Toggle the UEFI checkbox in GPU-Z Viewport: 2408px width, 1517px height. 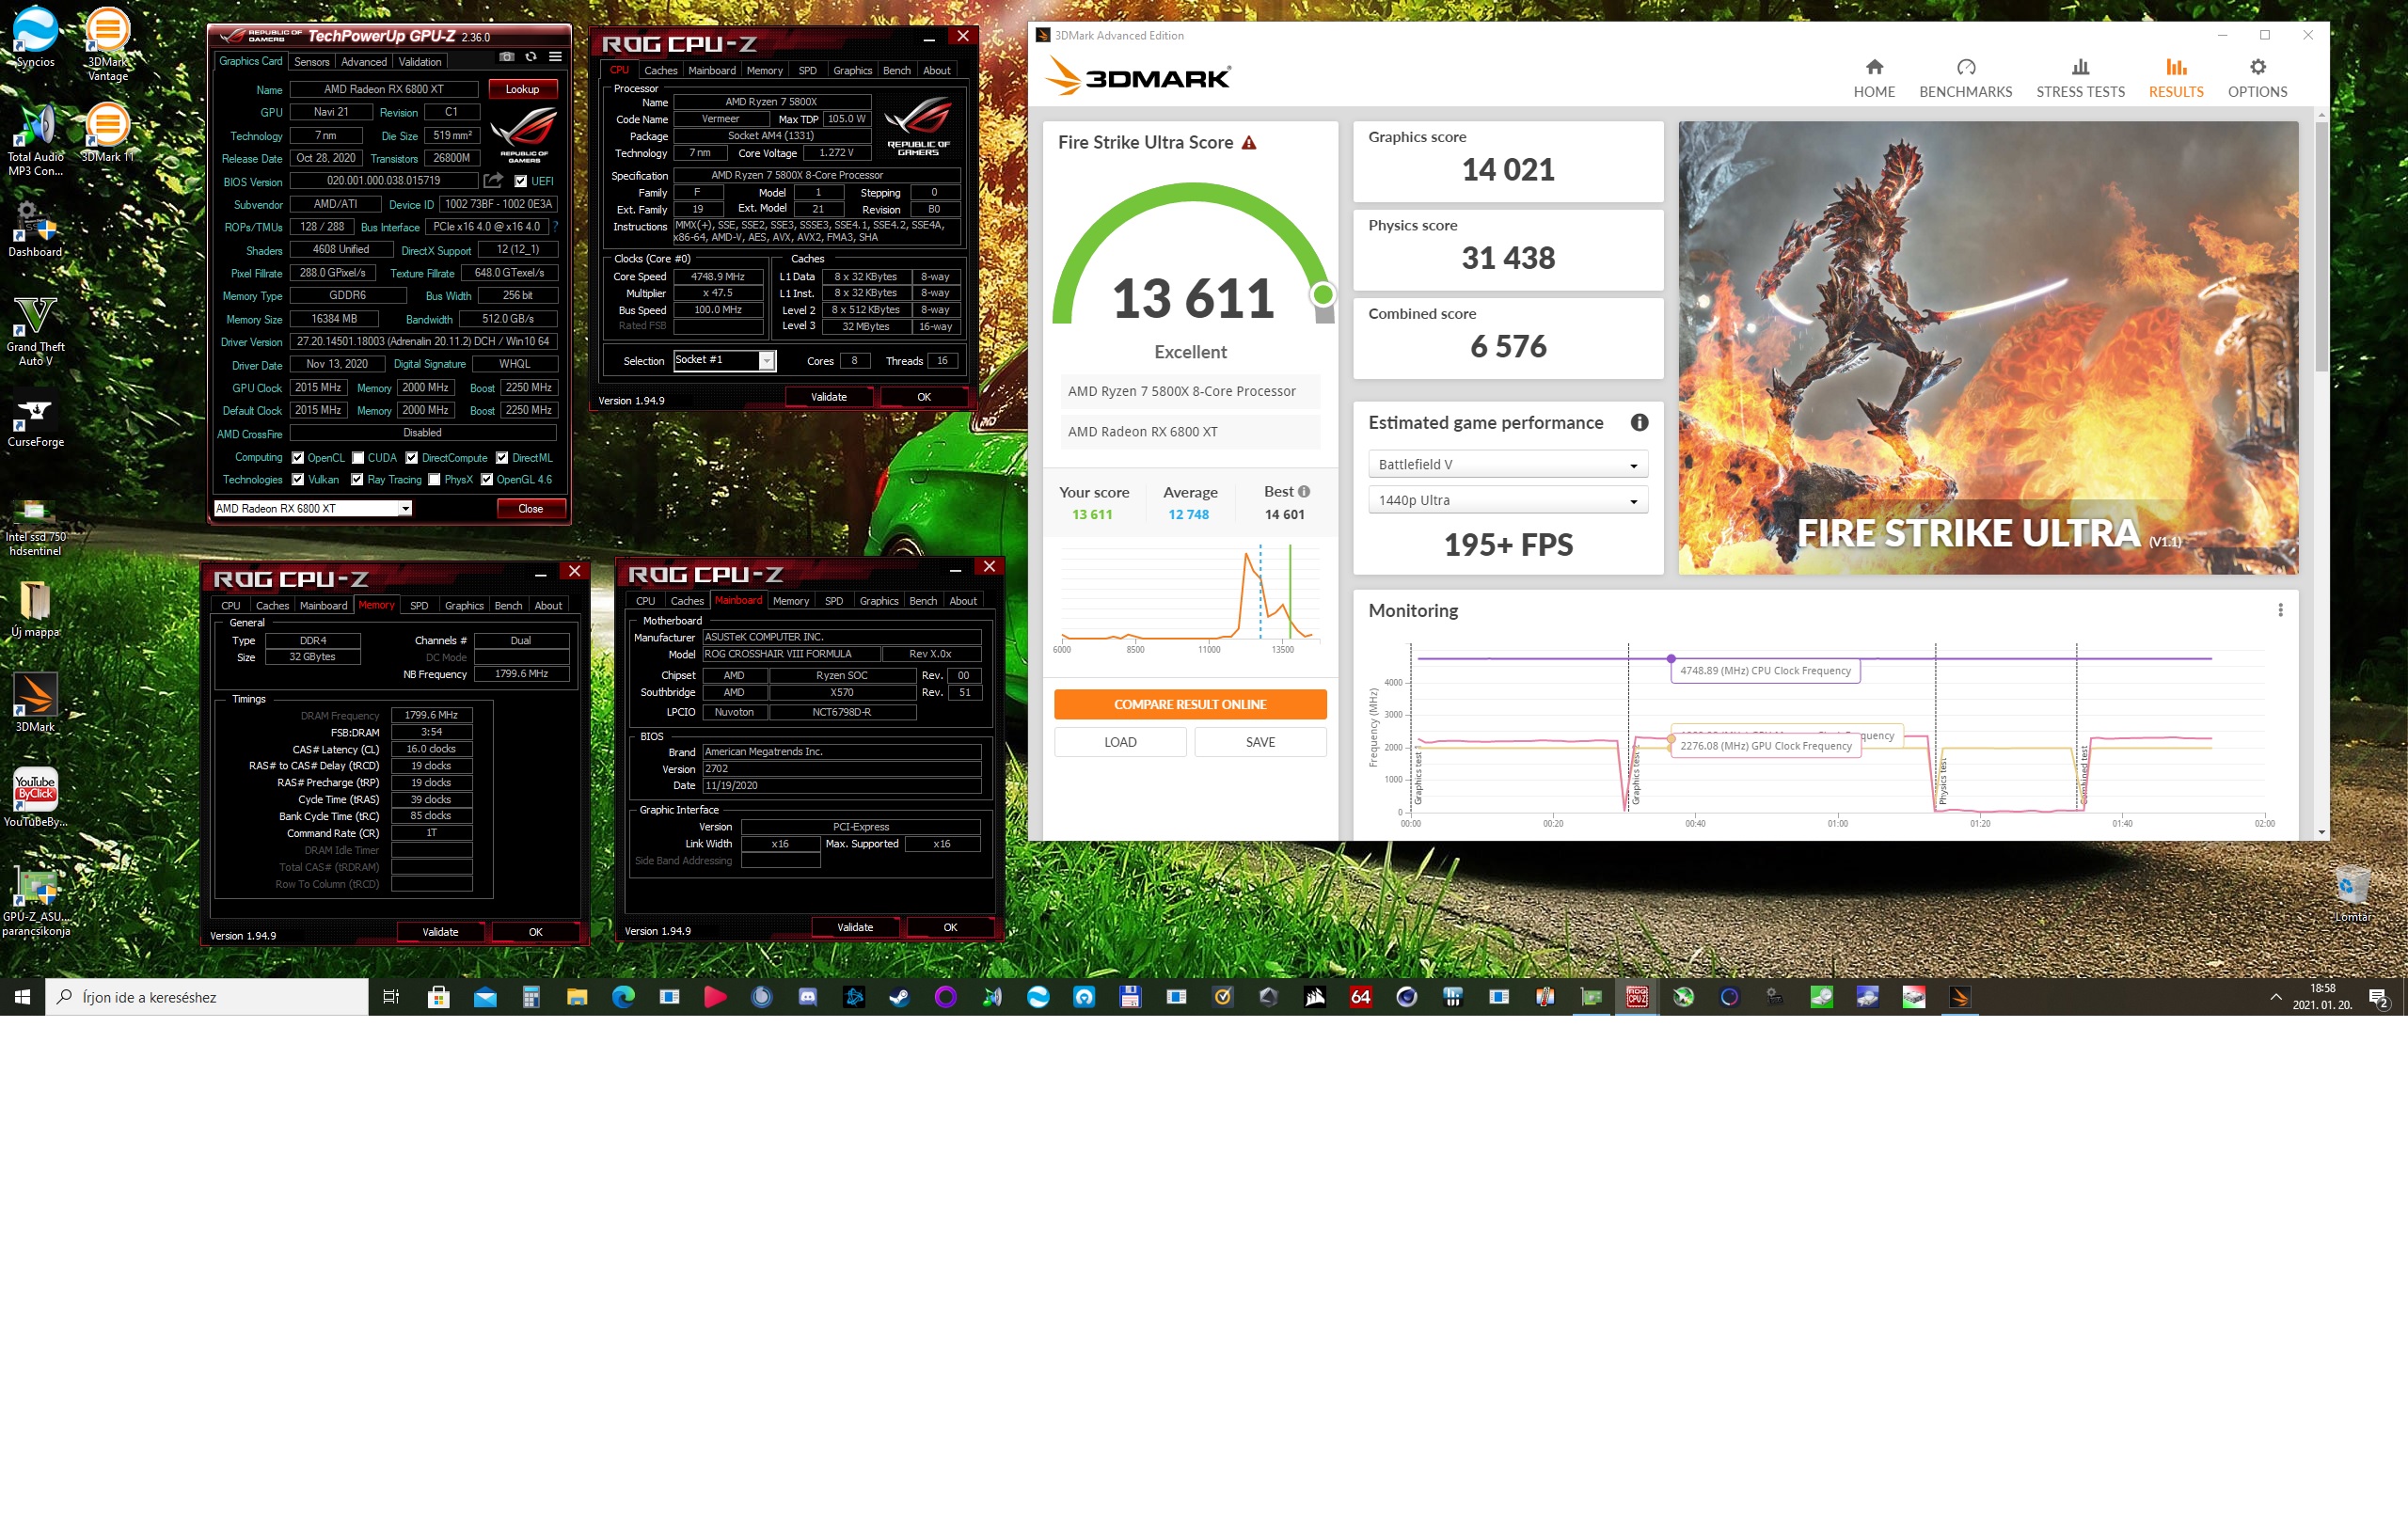click(520, 181)
